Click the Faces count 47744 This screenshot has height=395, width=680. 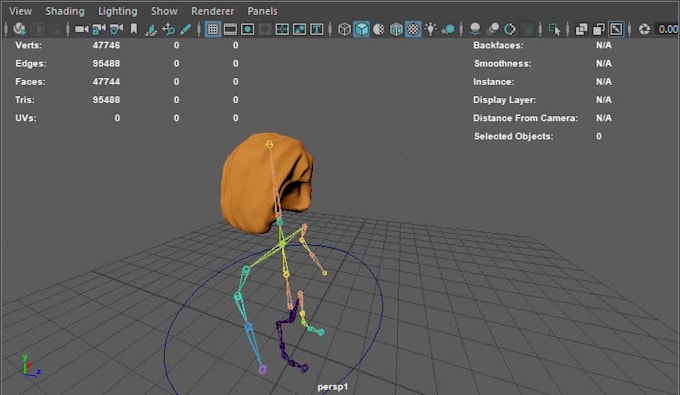point(106,82)
